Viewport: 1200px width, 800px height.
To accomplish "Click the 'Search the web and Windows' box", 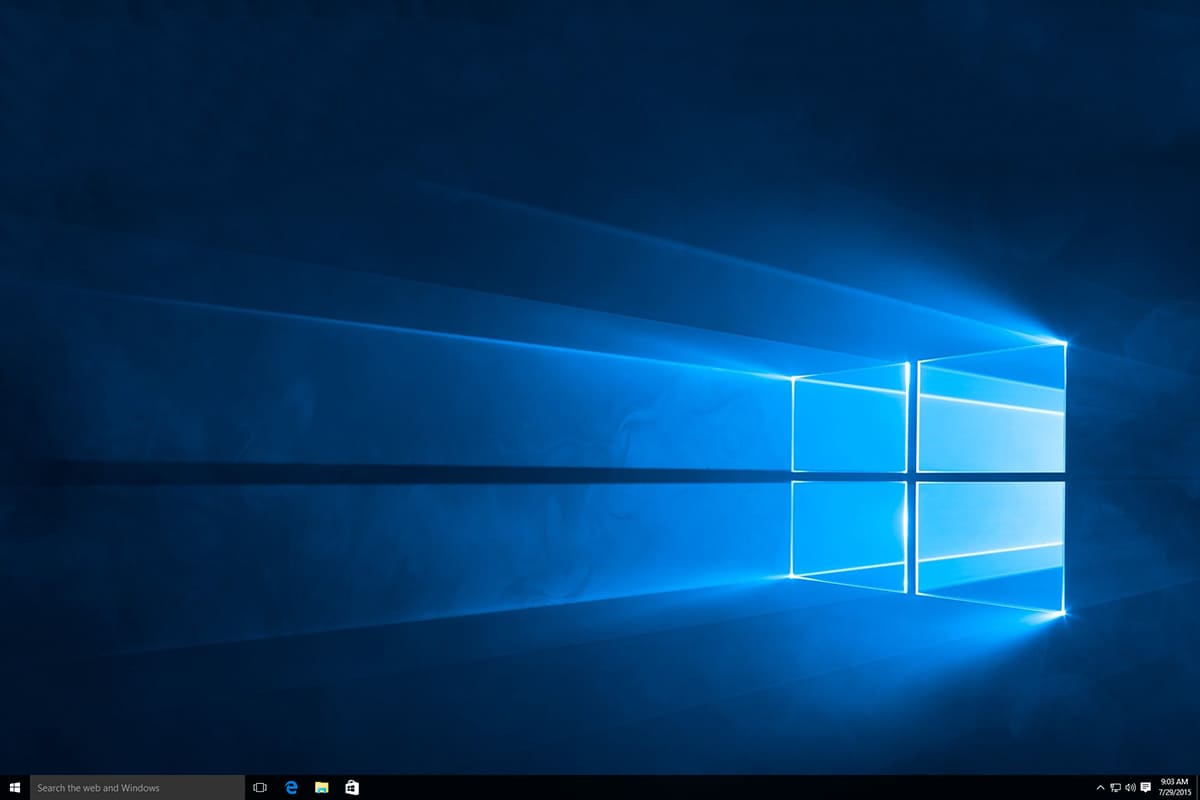I will [137, 788].
